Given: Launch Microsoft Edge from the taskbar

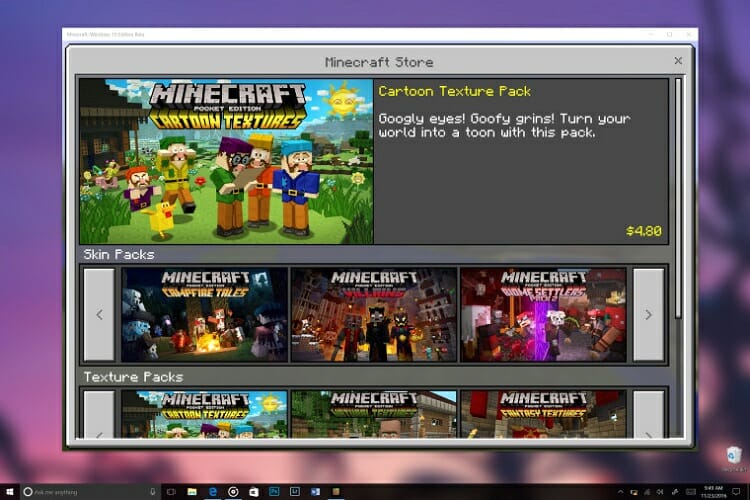Looking at the screenshot, I should (x=213, y=491).
